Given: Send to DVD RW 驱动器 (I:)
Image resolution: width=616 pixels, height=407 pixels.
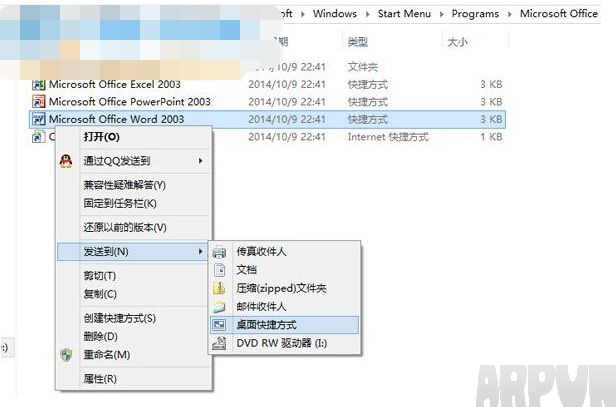Looking at the screenshot, I should (282, 343).
